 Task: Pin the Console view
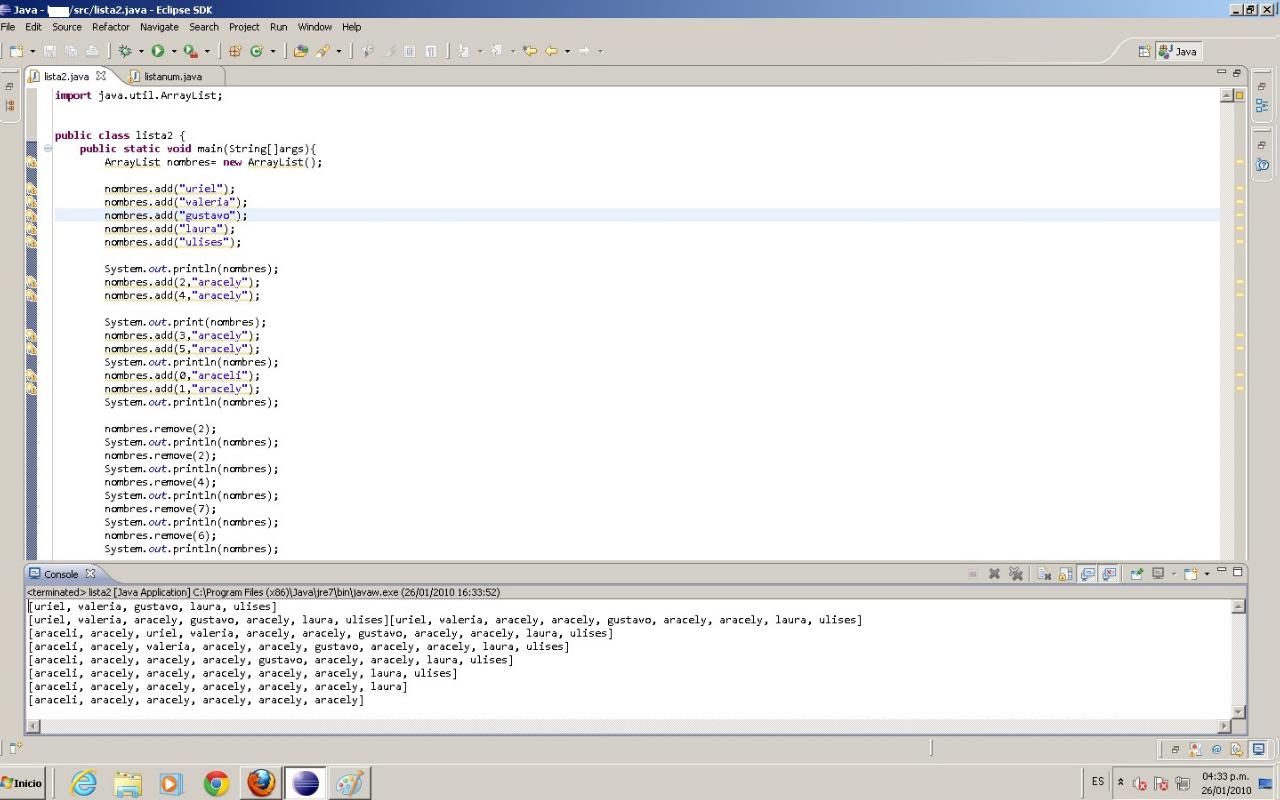(1136, 574)
